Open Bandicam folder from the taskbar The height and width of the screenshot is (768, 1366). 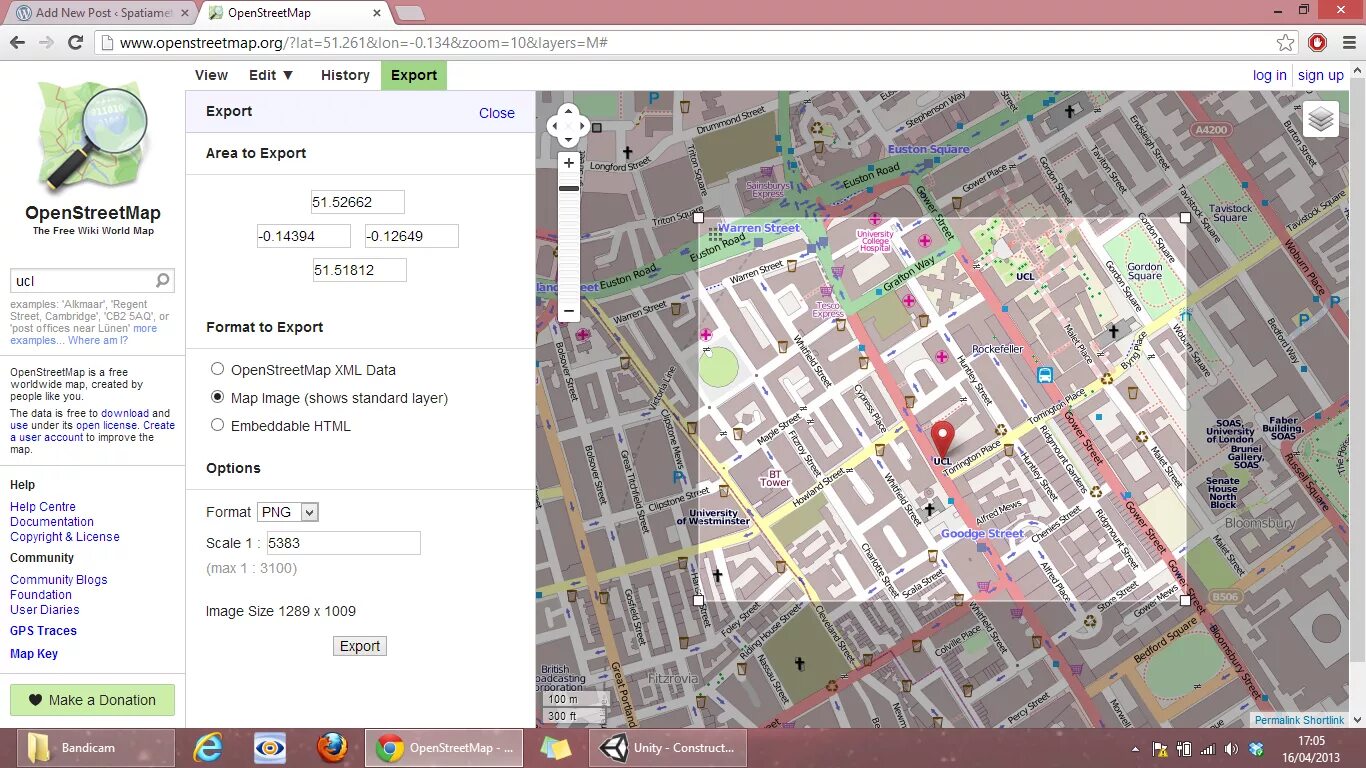click(x=95, y=748)
